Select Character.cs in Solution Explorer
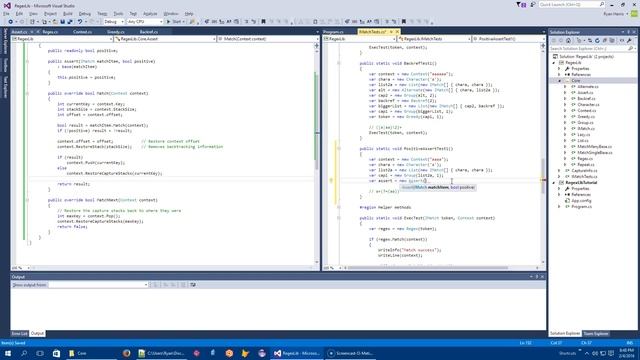640x360 pixels. (x=588, y=105)
